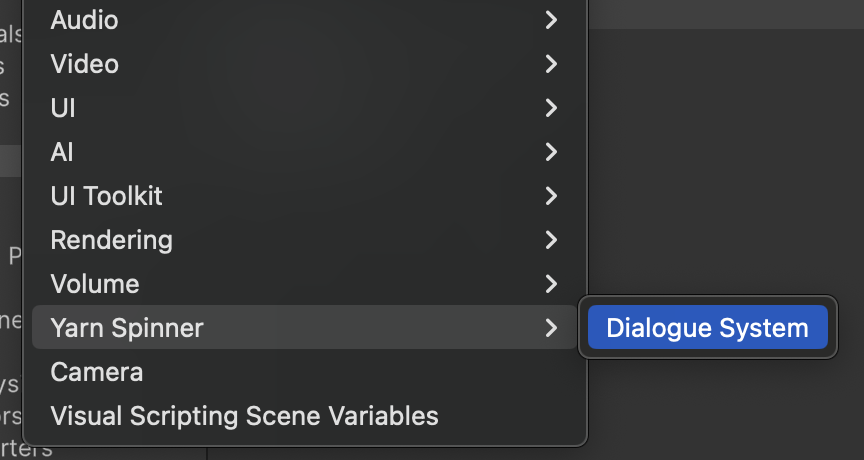The height and width of the screenshot is (460, 864).
Task: Open the Audio submenu entry
Action: [84, 20]
